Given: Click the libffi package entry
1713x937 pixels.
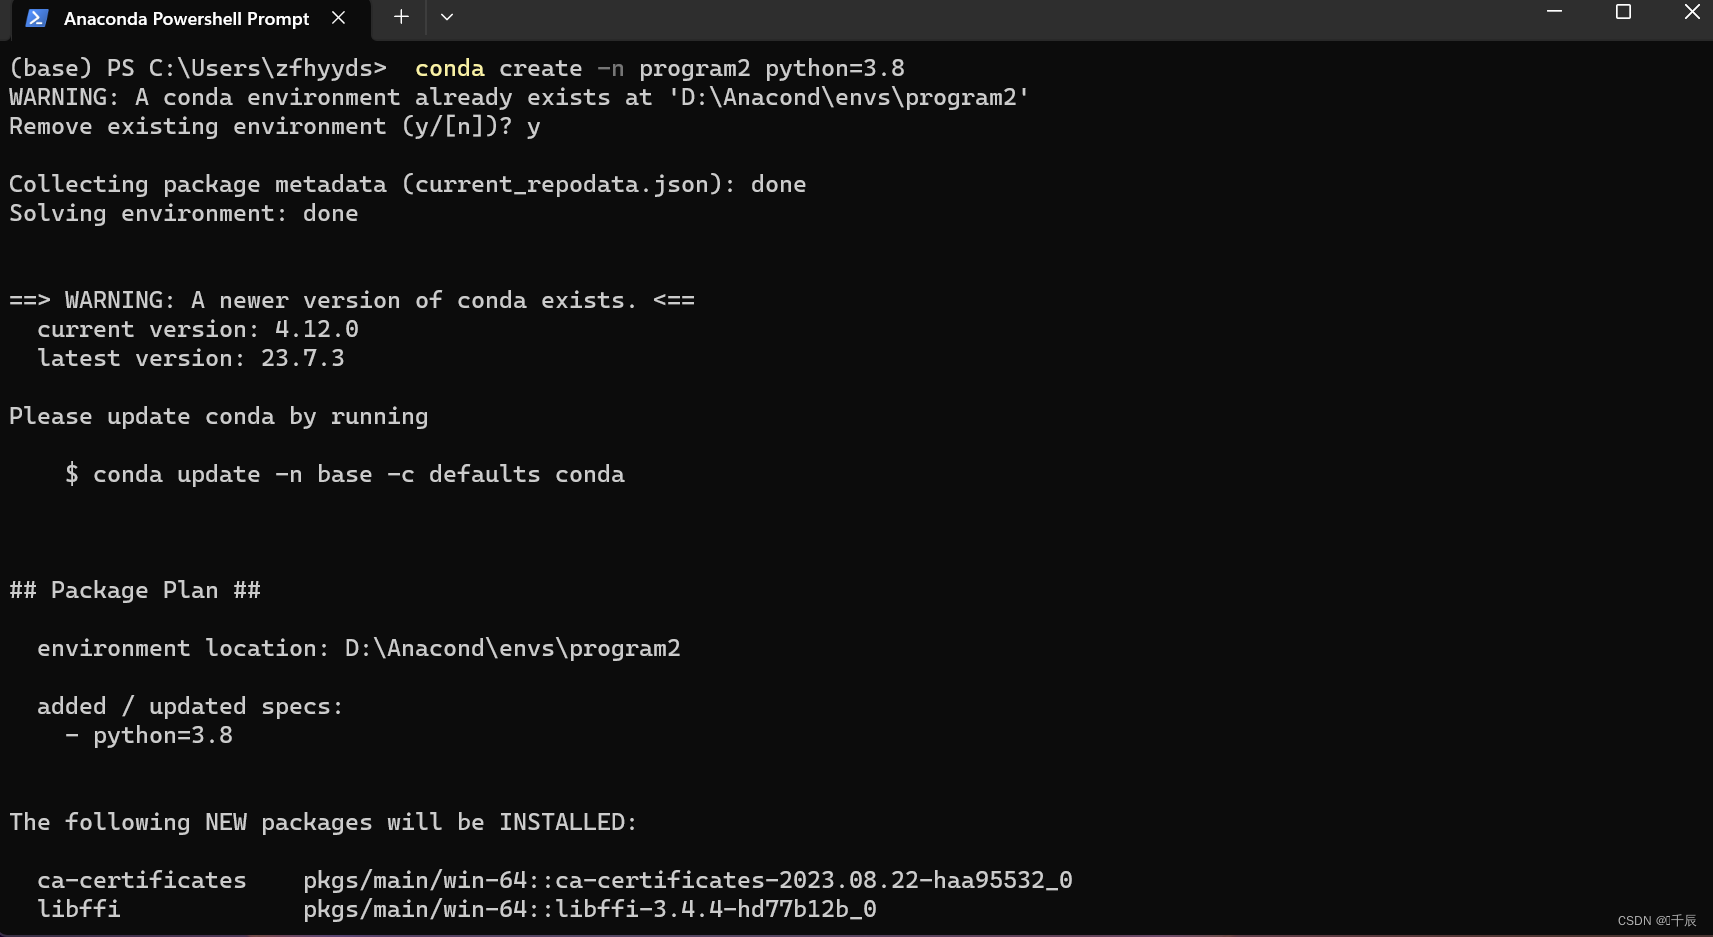Looking at the screenshot, I should [79, 909].
